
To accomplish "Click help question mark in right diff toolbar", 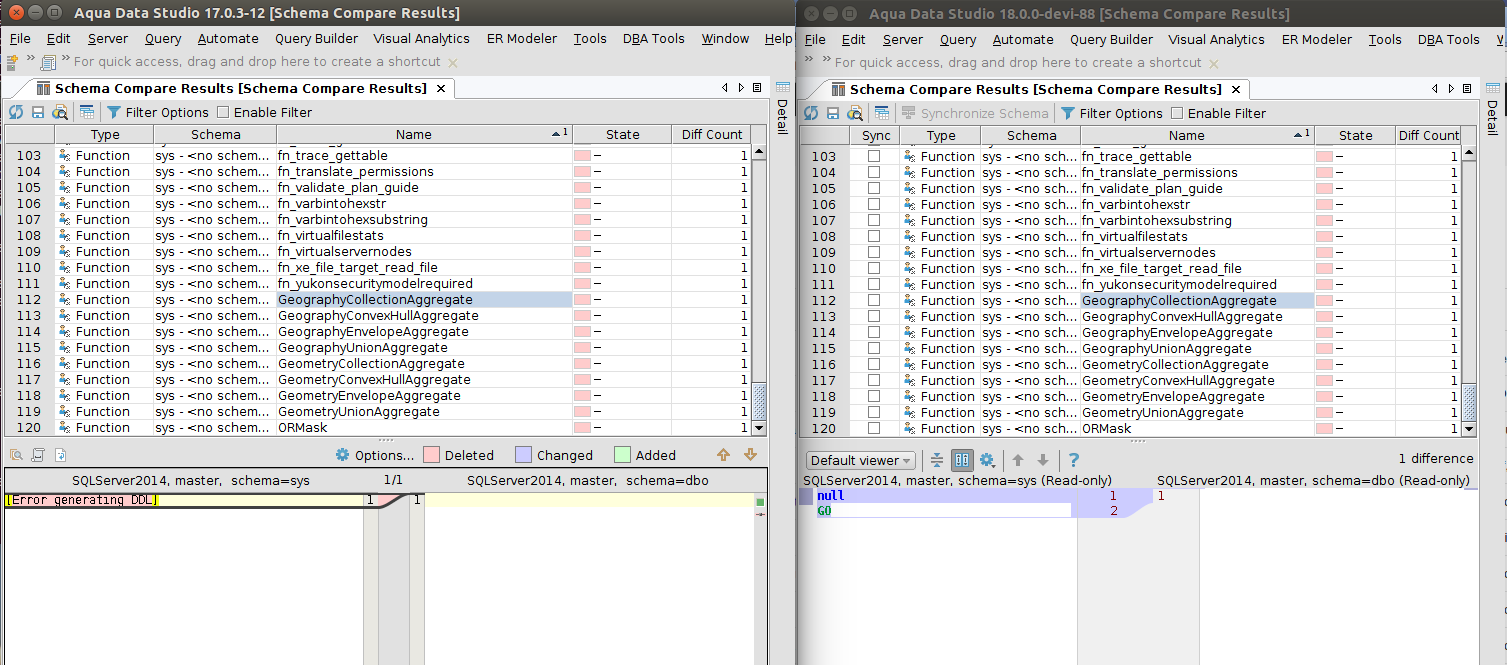I will 1074,460.
